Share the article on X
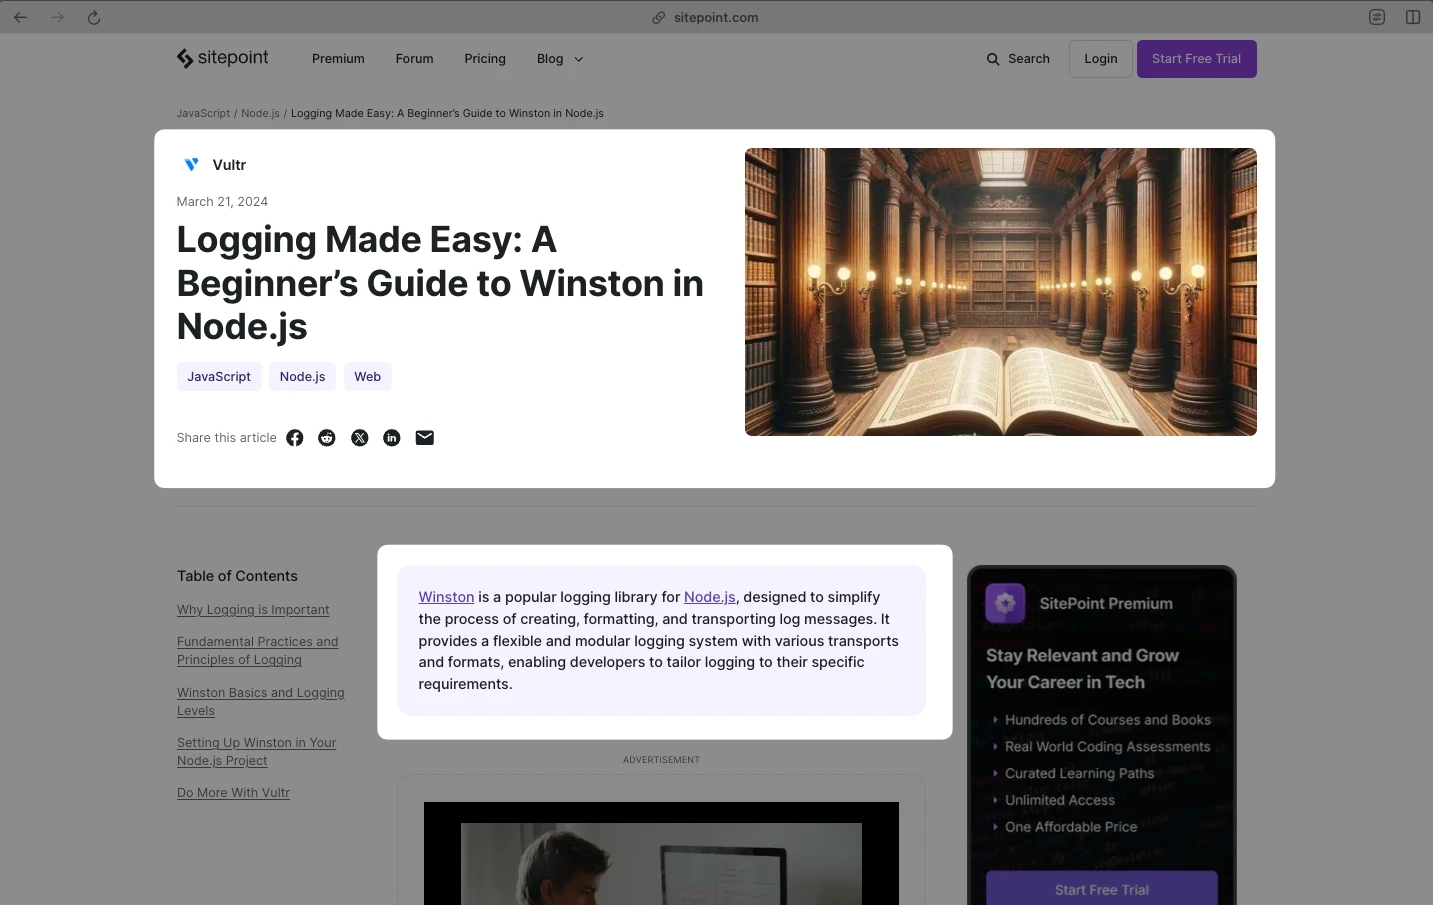The height and width of the screenshot is (905, 1433). (360, 438)
